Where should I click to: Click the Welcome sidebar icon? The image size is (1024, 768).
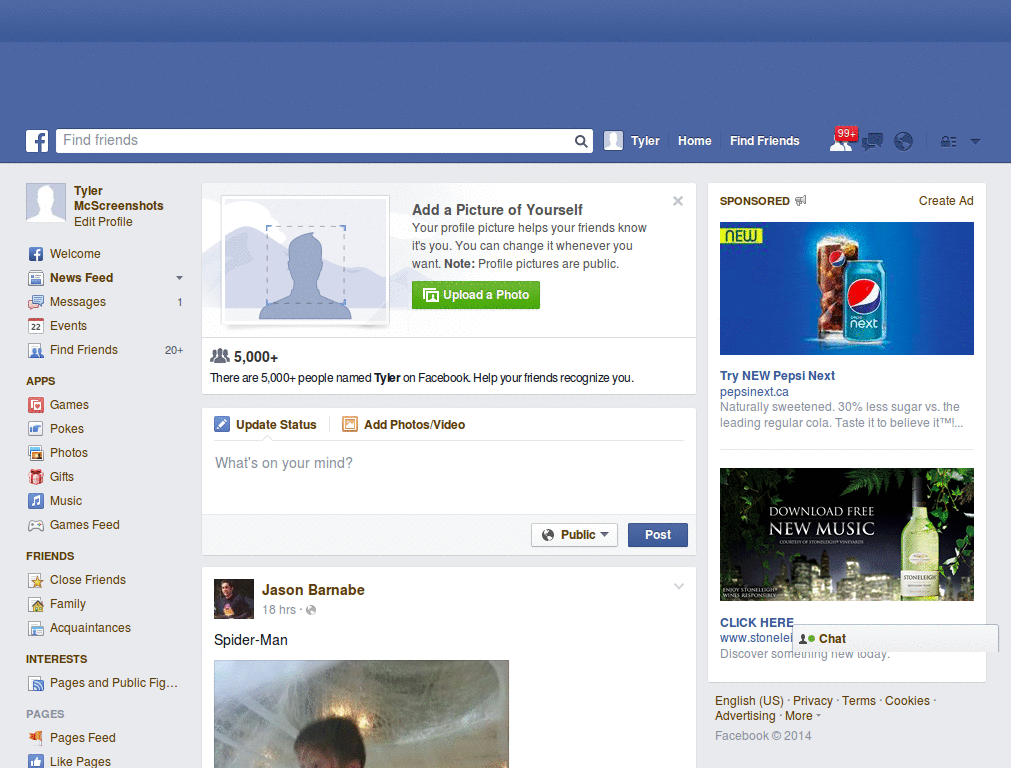36,254
